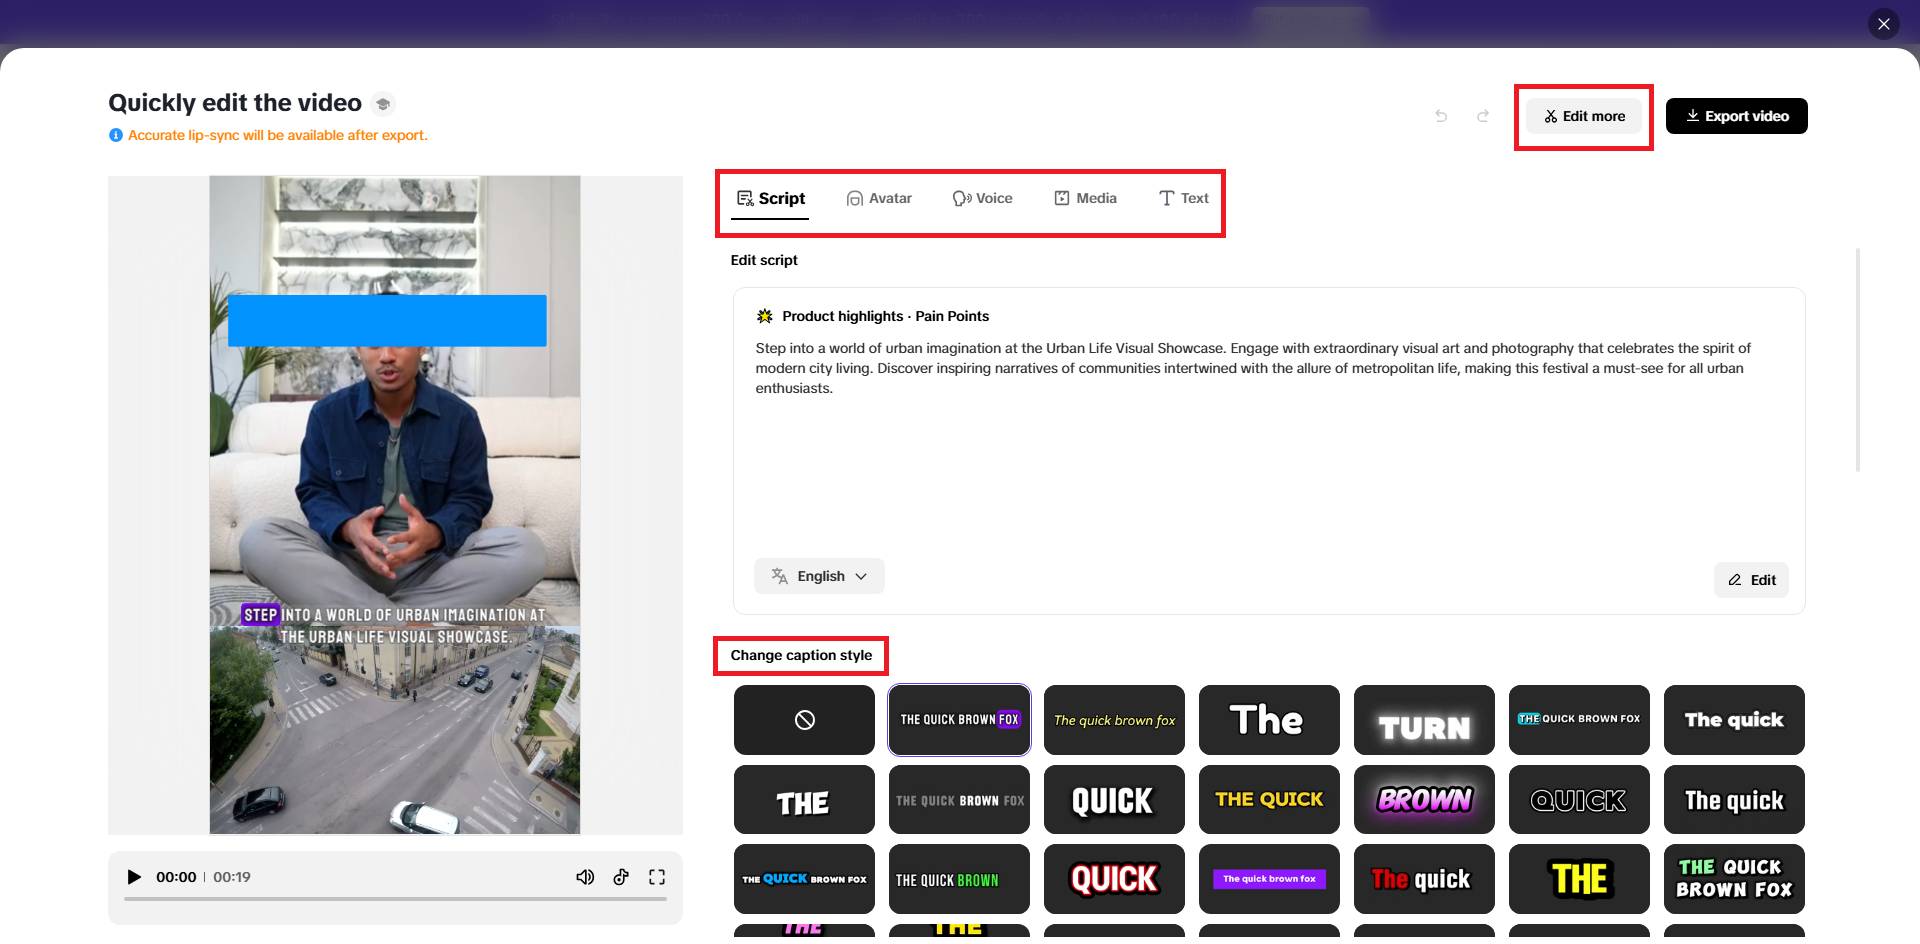Choose green 'THE QUICK BROWN FOX' style
Image resolution: width=1920 pixels, height=944 pixels.
pyautogui.click(x=1734, y=879)
